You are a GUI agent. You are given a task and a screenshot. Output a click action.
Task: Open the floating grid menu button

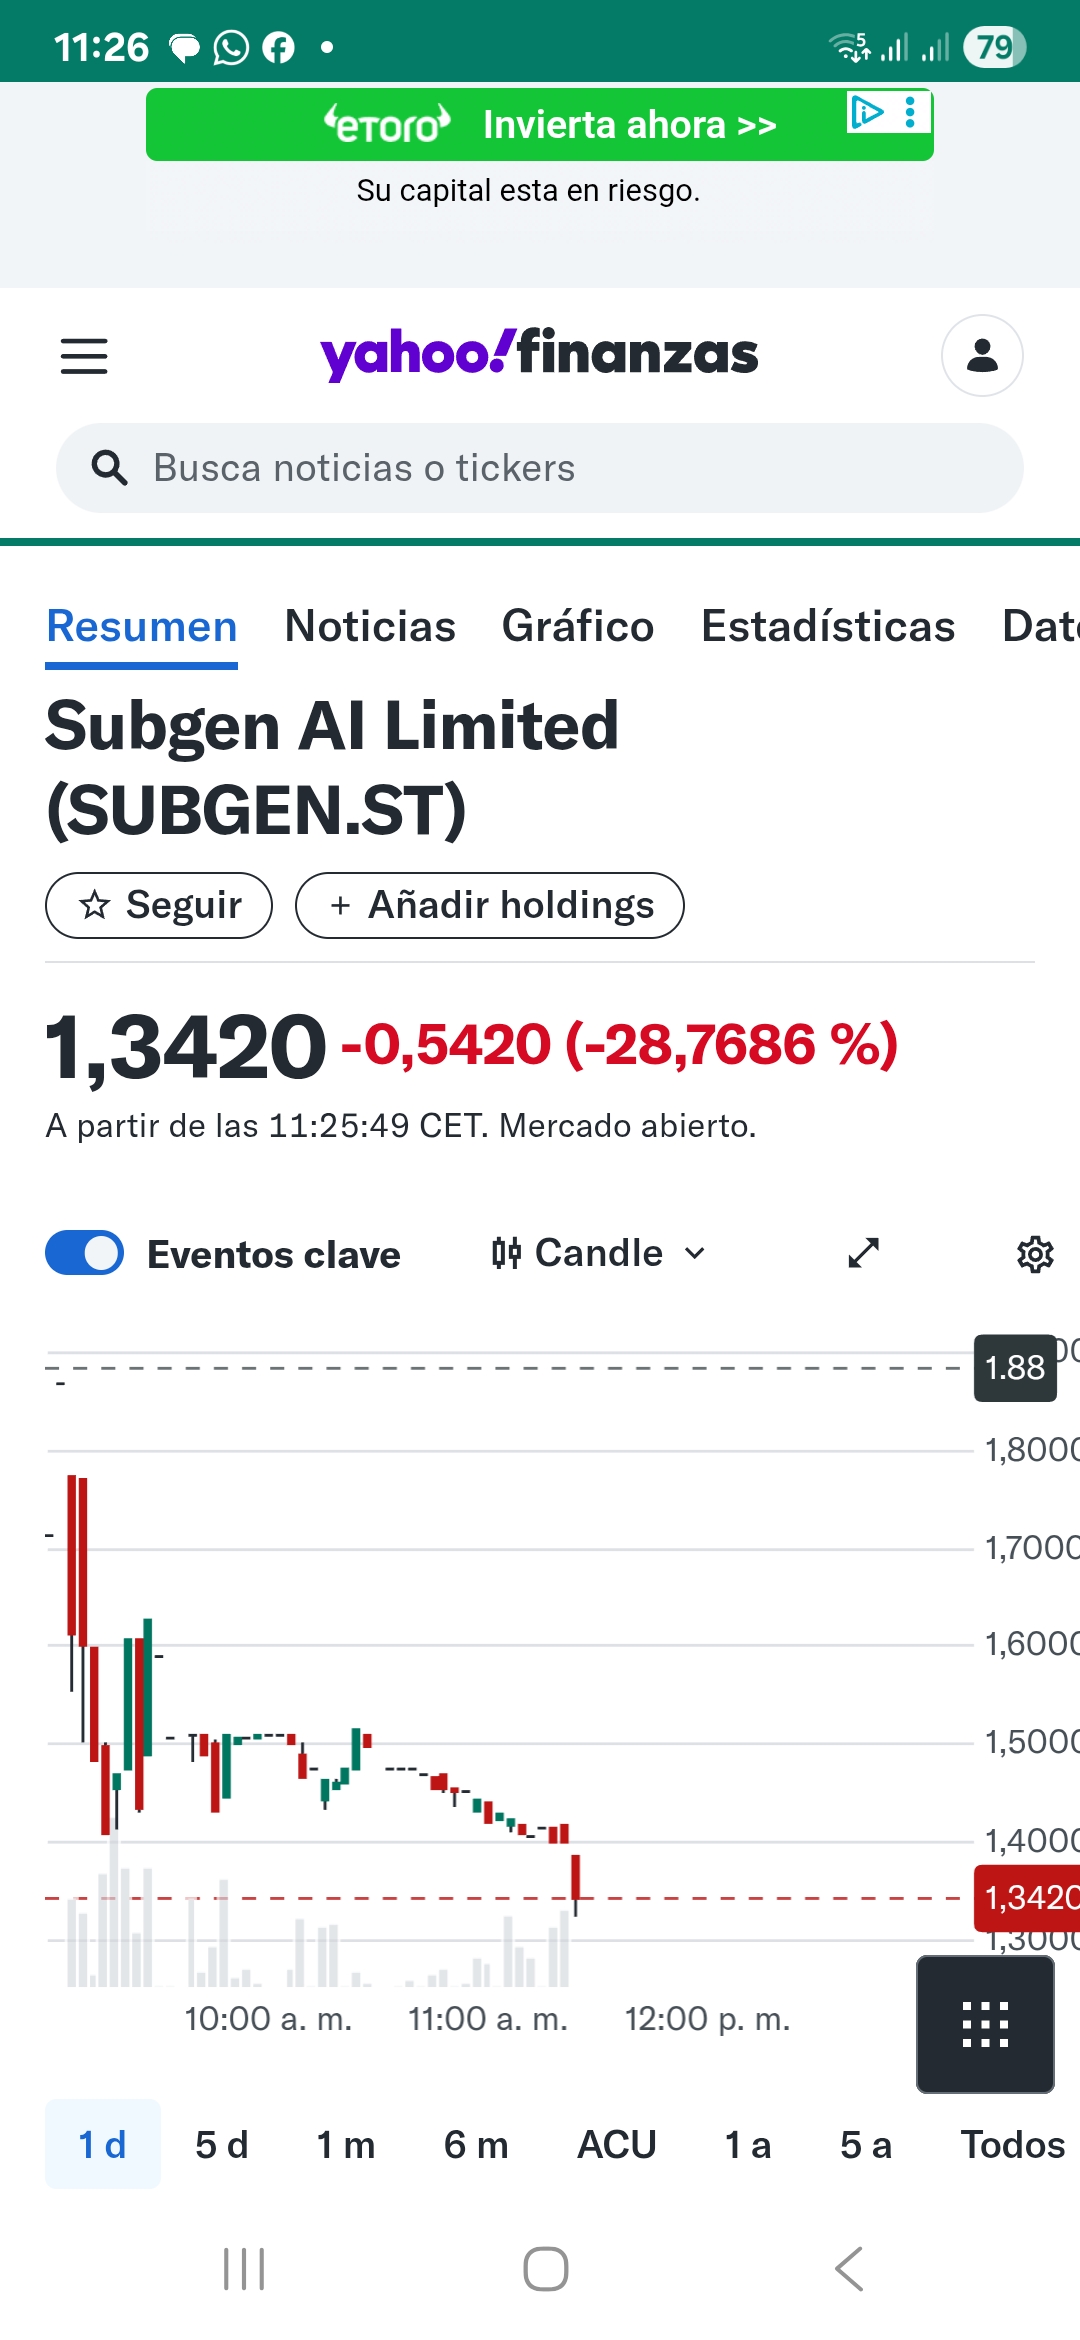(985, 2025)
